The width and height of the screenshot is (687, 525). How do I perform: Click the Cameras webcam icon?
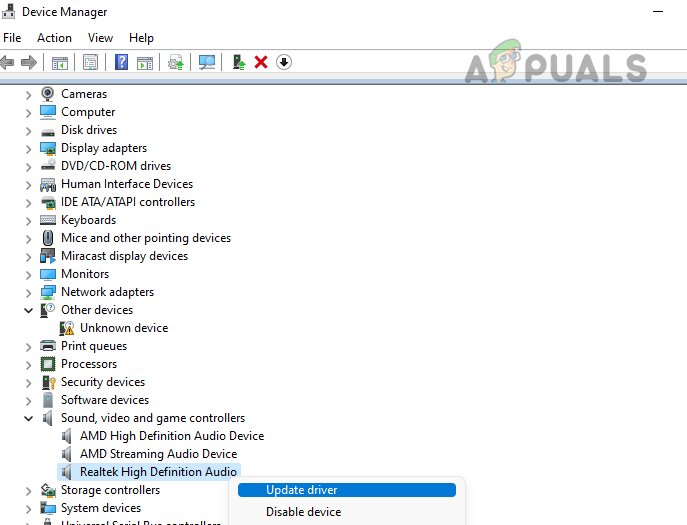pos(47,94)
